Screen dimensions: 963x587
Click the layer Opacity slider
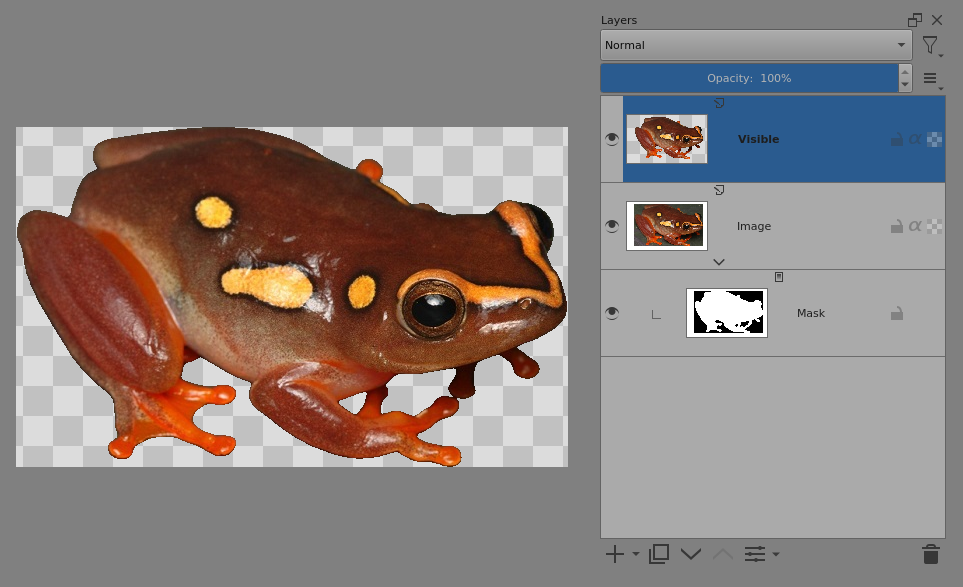click(x=749, y=78)
